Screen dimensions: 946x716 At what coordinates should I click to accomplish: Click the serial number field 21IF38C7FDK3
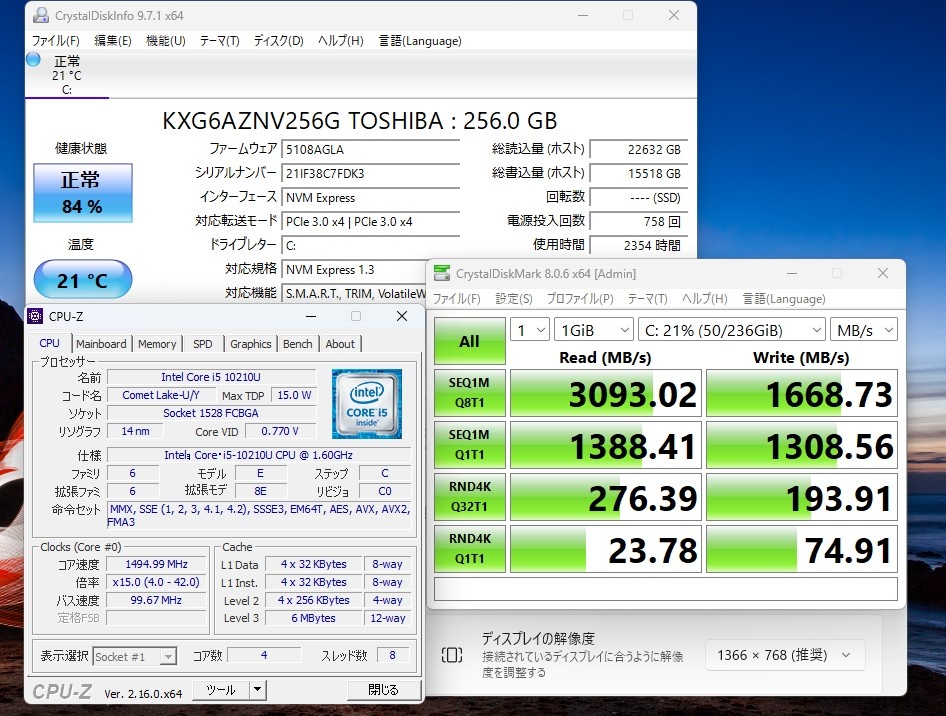coord(370,174)
